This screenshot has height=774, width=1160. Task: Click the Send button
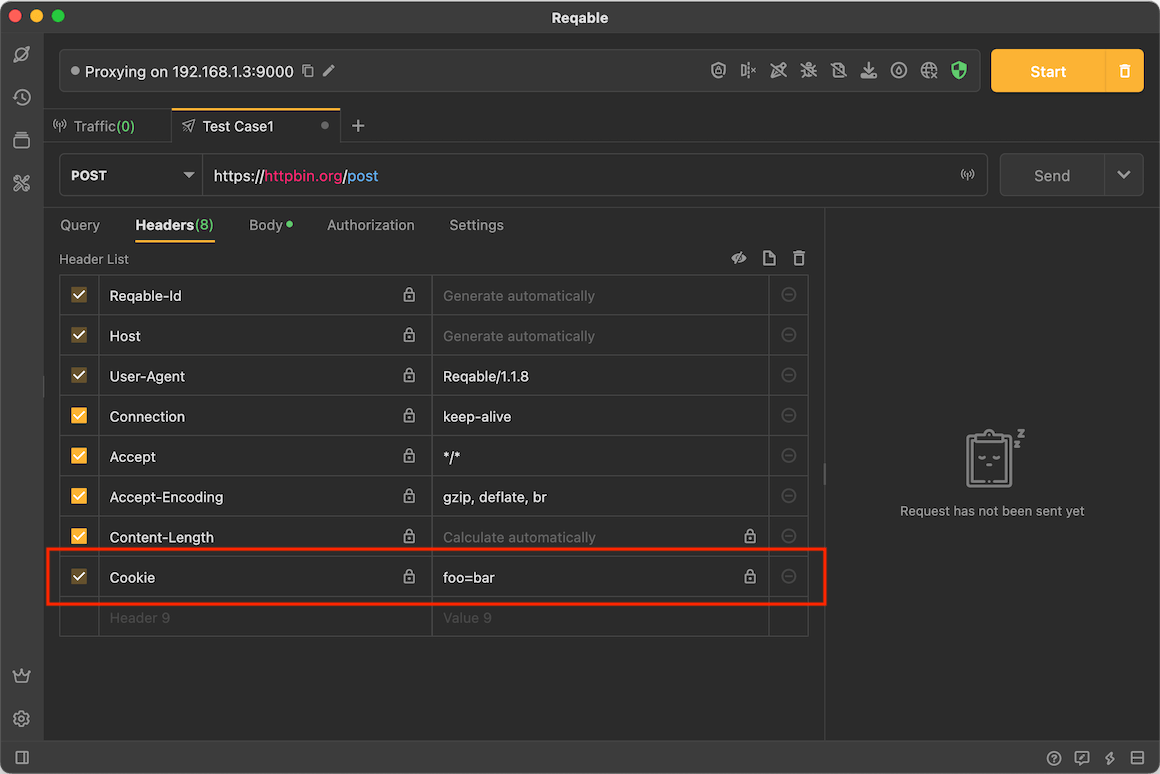tap(1052, 175)
